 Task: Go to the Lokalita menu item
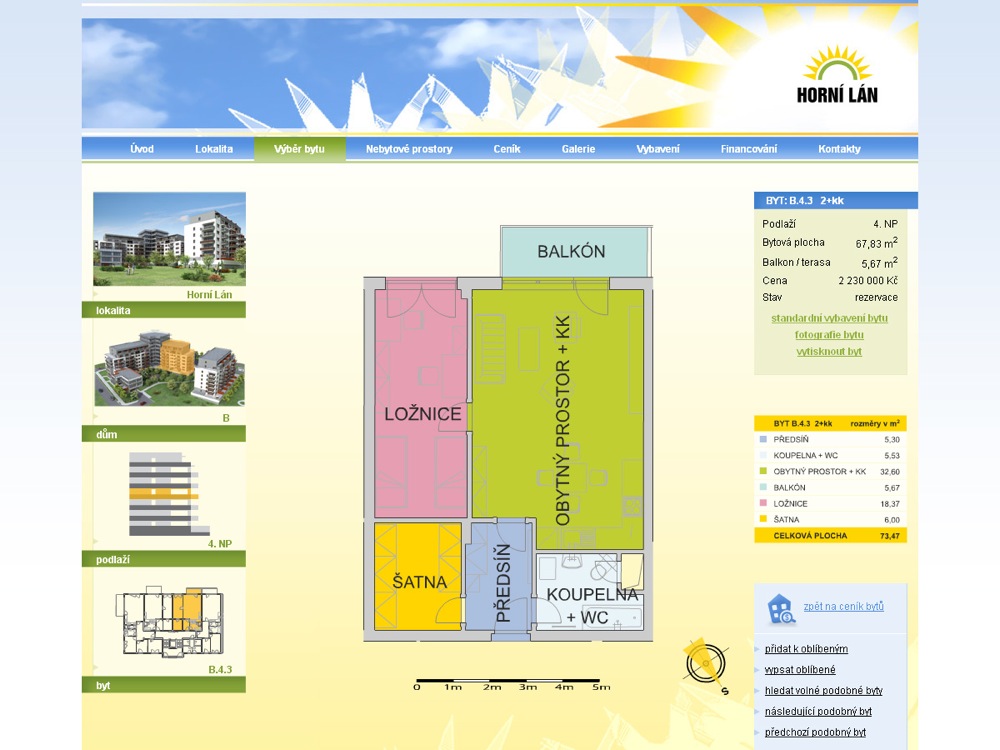coord(214,149)
